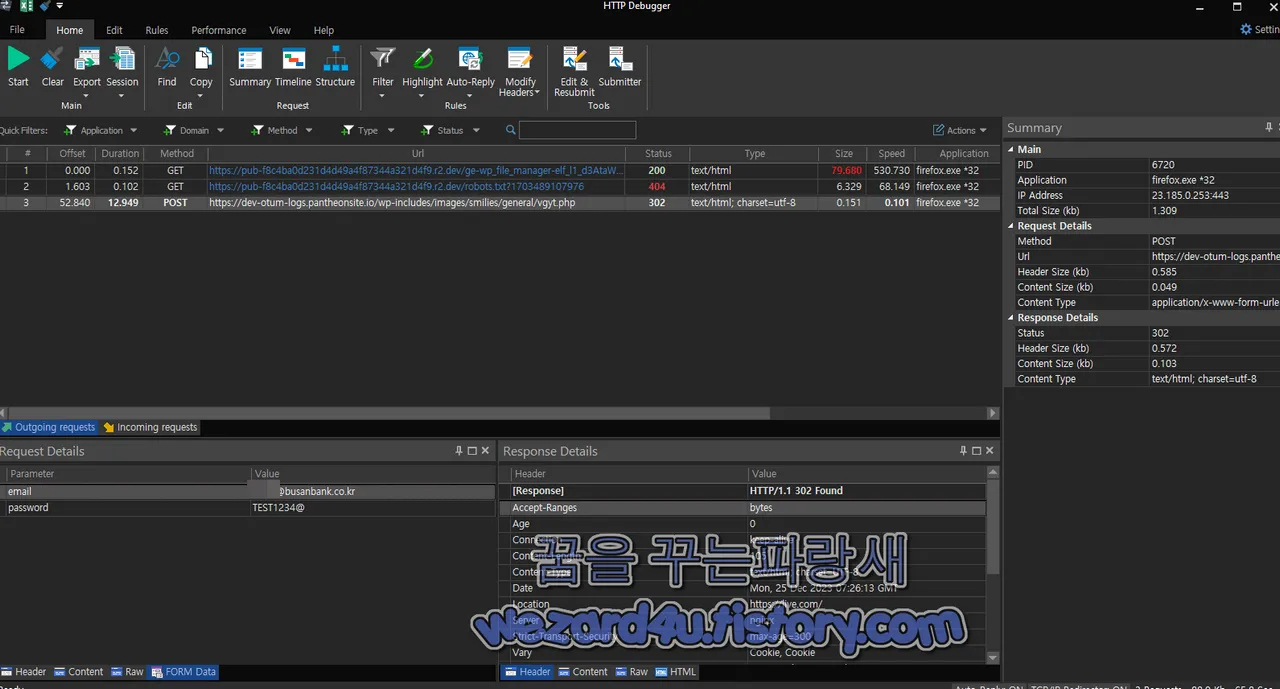Image resolution: width=1280 pixels, height=689 pixels.
Task: Expand the Actions dropdown
Action: tap(958, 130)
